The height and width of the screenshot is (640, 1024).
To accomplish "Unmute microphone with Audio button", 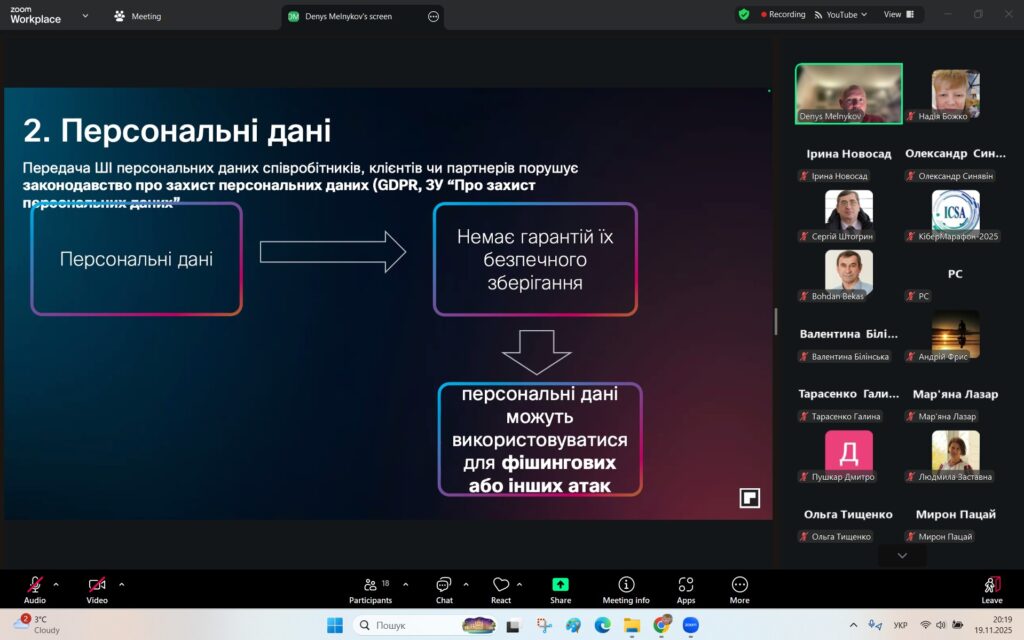I will coord(35,588).
